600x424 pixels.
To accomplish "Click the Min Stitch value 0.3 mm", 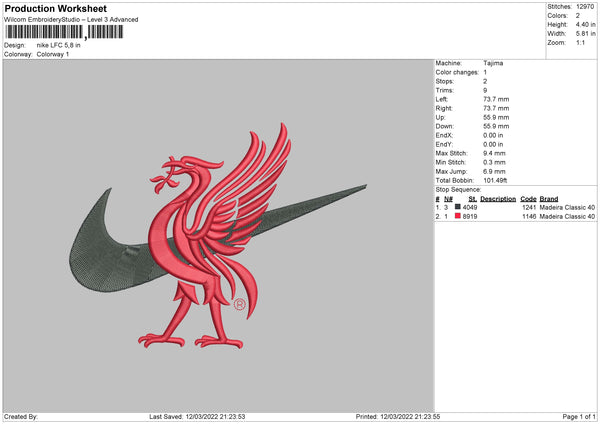I will (x=494, y=162).
